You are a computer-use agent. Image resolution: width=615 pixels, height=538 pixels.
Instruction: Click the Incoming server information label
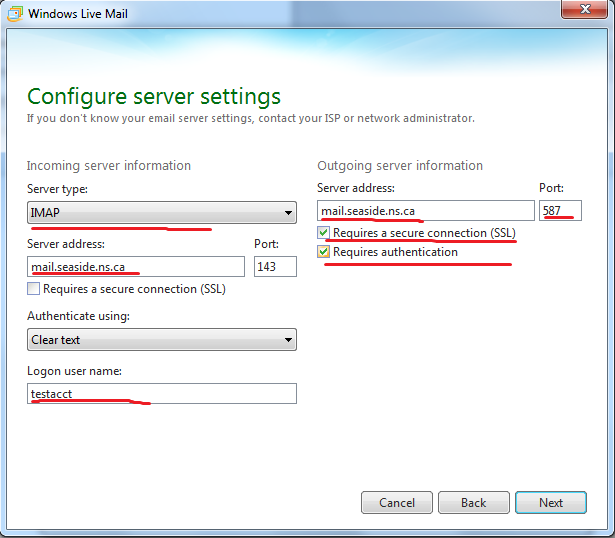pos(109,165)
